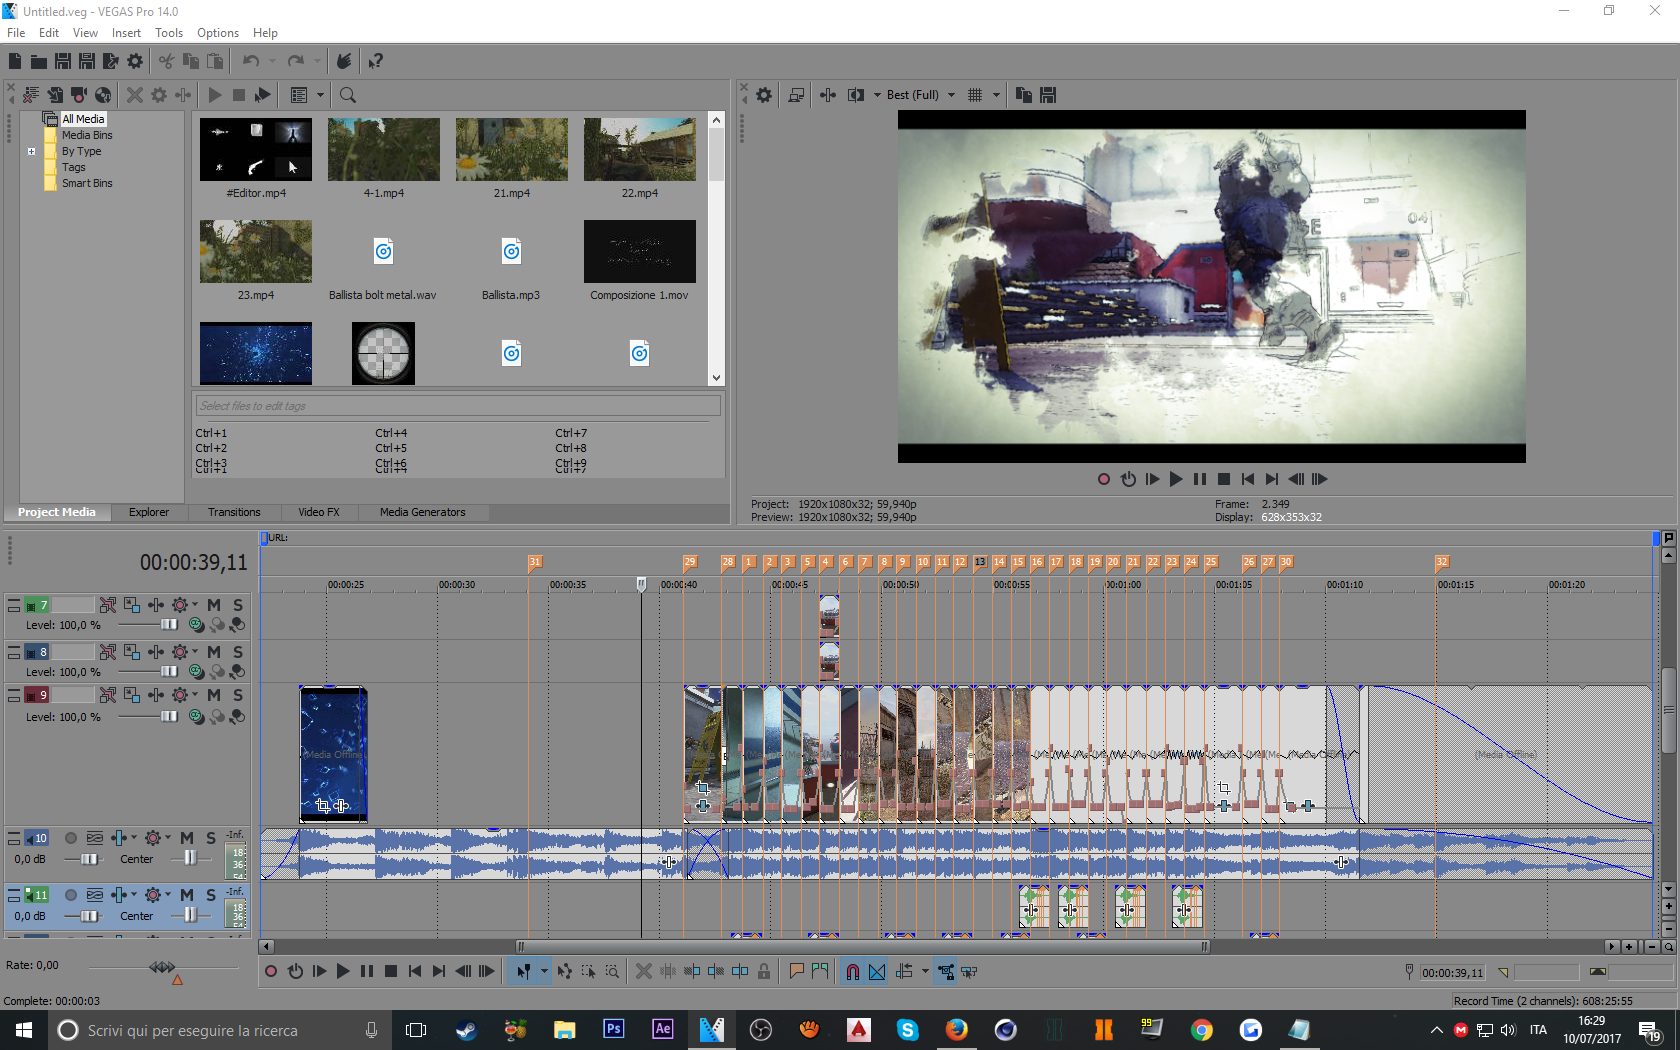1680x1050 pixels.
Task: Open the Normal Edit tool dropdown arrow
Action: pyautogui.click(x=544, y=971)
